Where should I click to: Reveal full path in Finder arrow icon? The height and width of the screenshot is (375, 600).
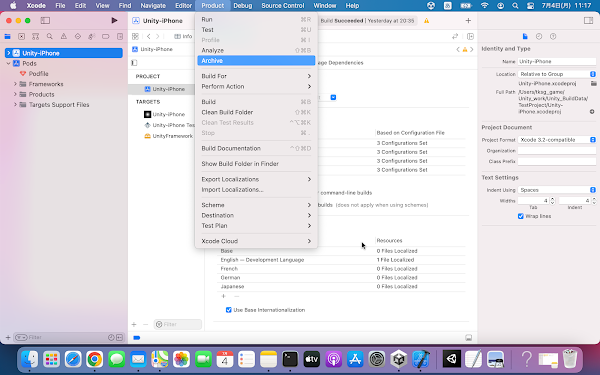click(x=592, y=112)
